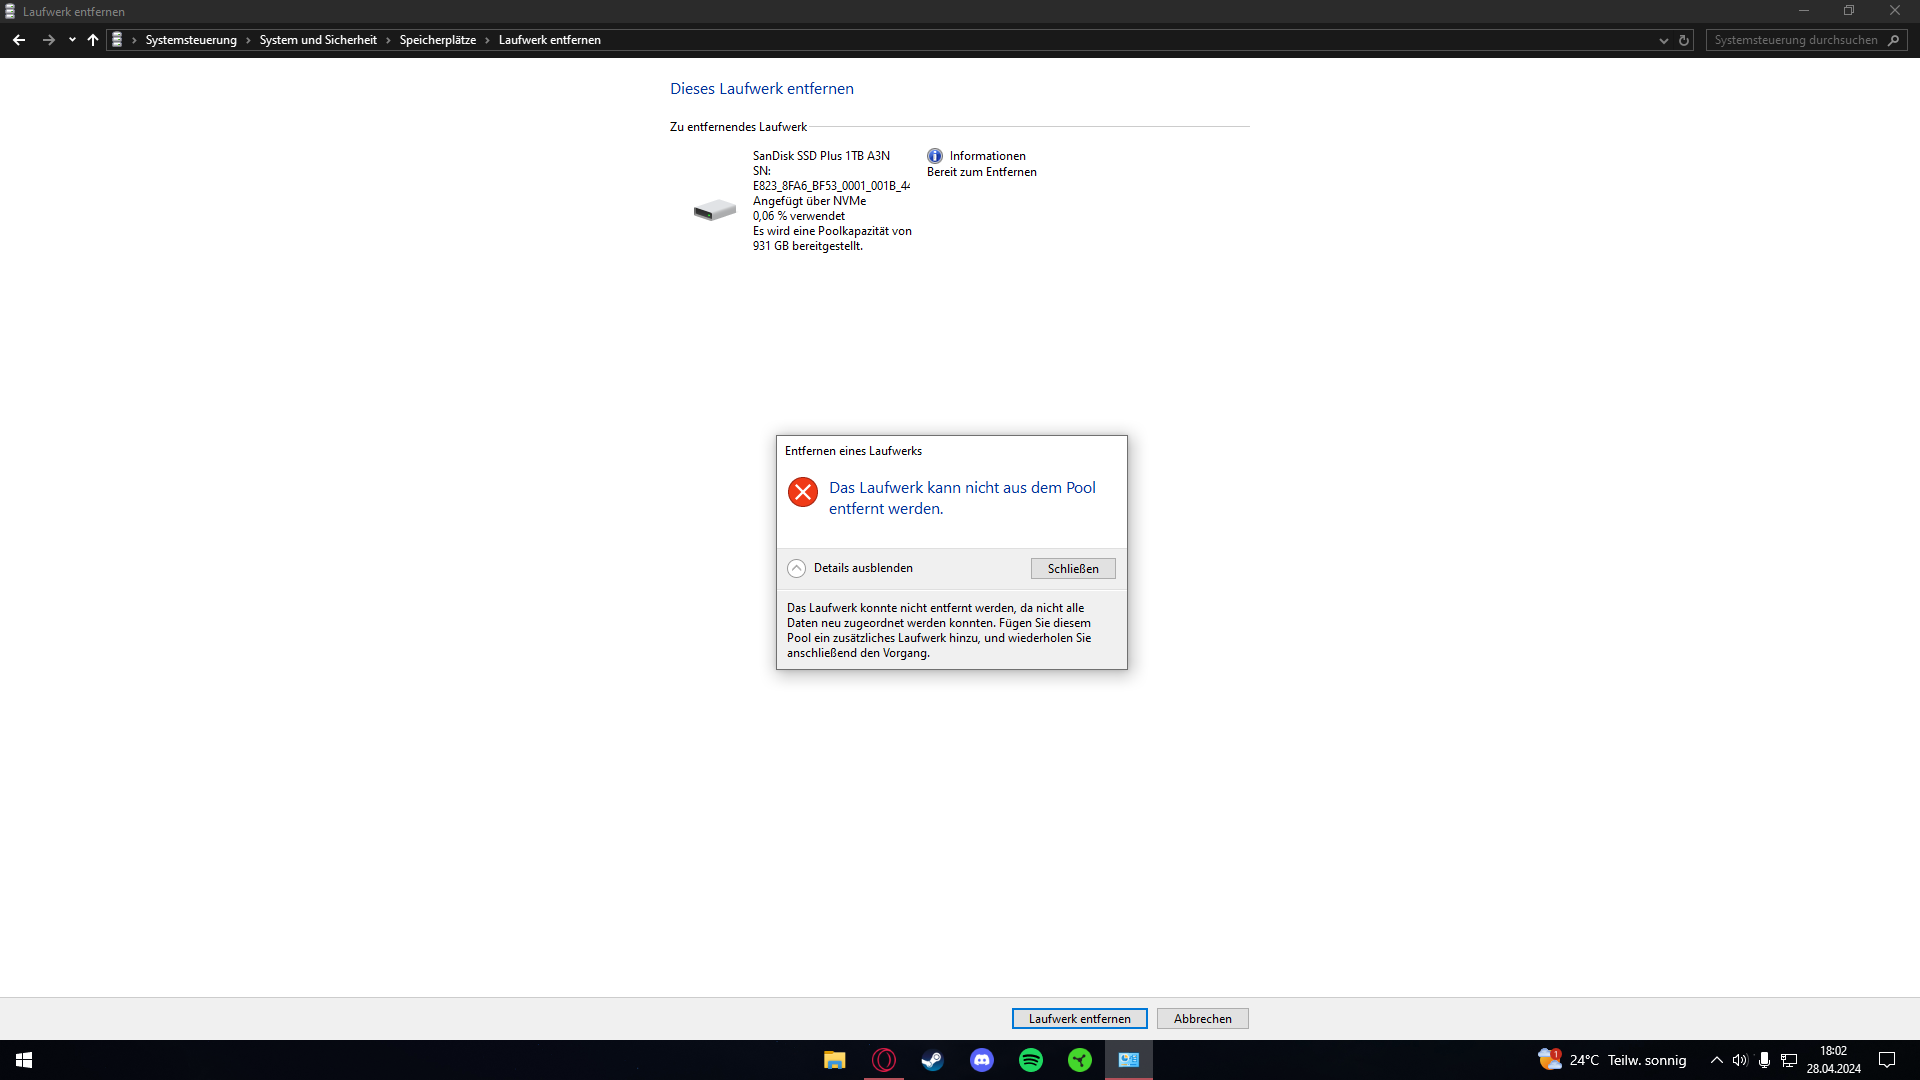Open recent locations dropdown arrow
This screenshot has width=1920, height=1080.
tap(72, 40)
